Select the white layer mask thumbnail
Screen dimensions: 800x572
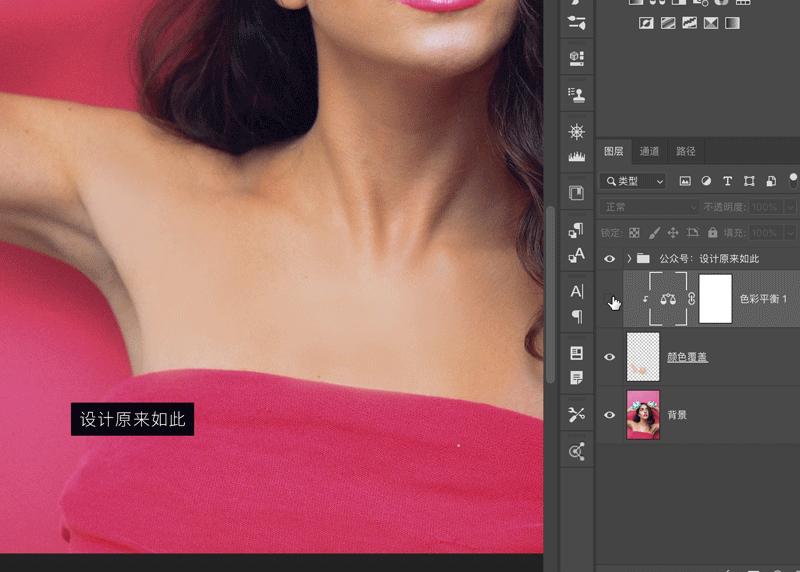pos(715,299)
